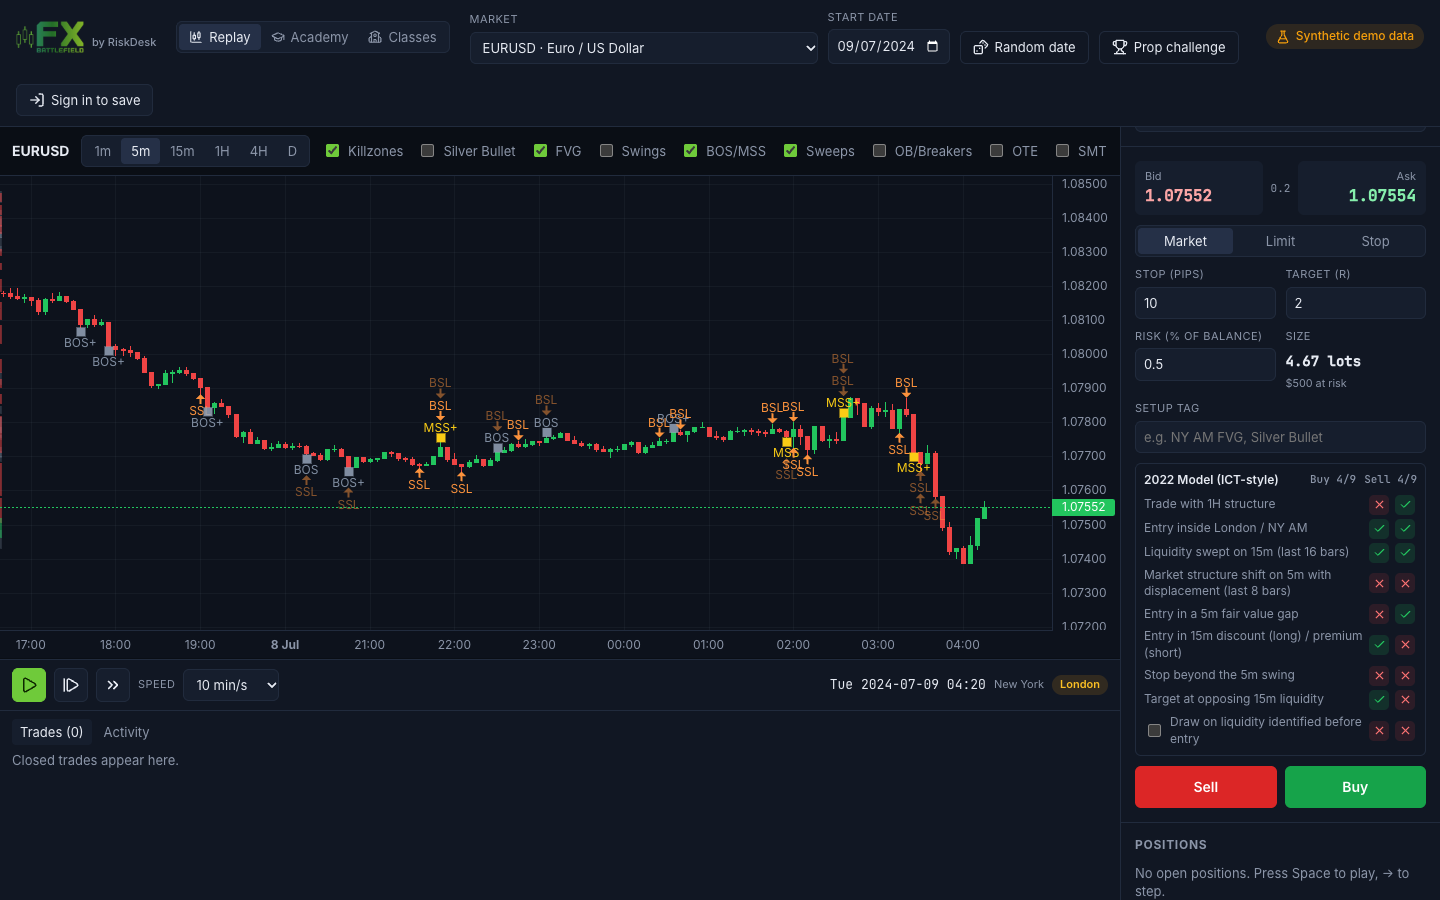The image size is (1440, 900).
Task: Open the Classes tab
Action: (402, 37)
